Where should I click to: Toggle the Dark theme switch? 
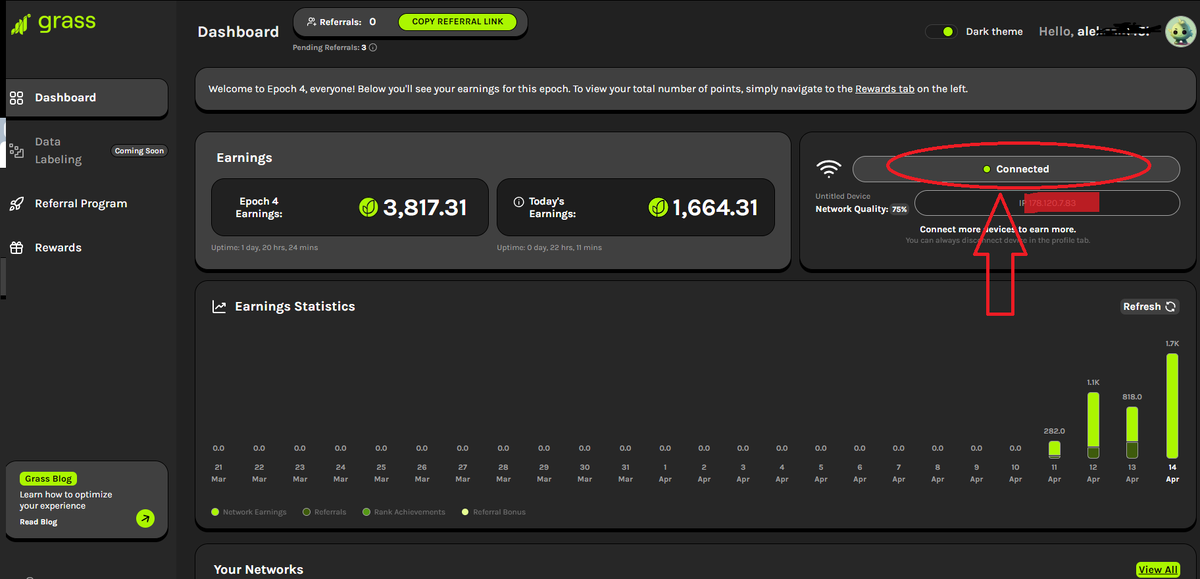pyautogui.click(x=941, y=32)
